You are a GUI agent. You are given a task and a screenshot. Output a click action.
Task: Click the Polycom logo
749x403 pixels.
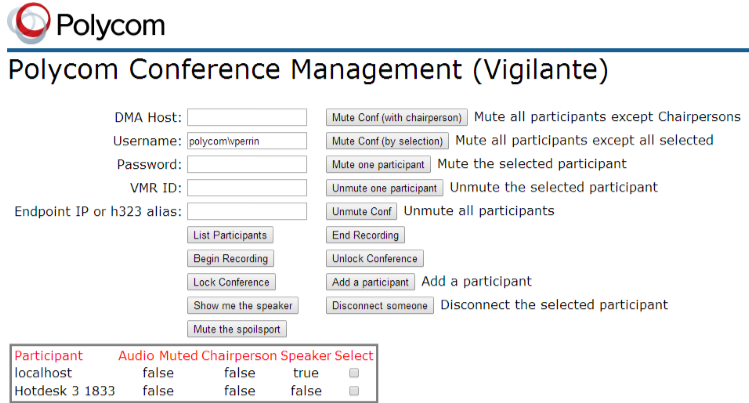pos(86,23)
